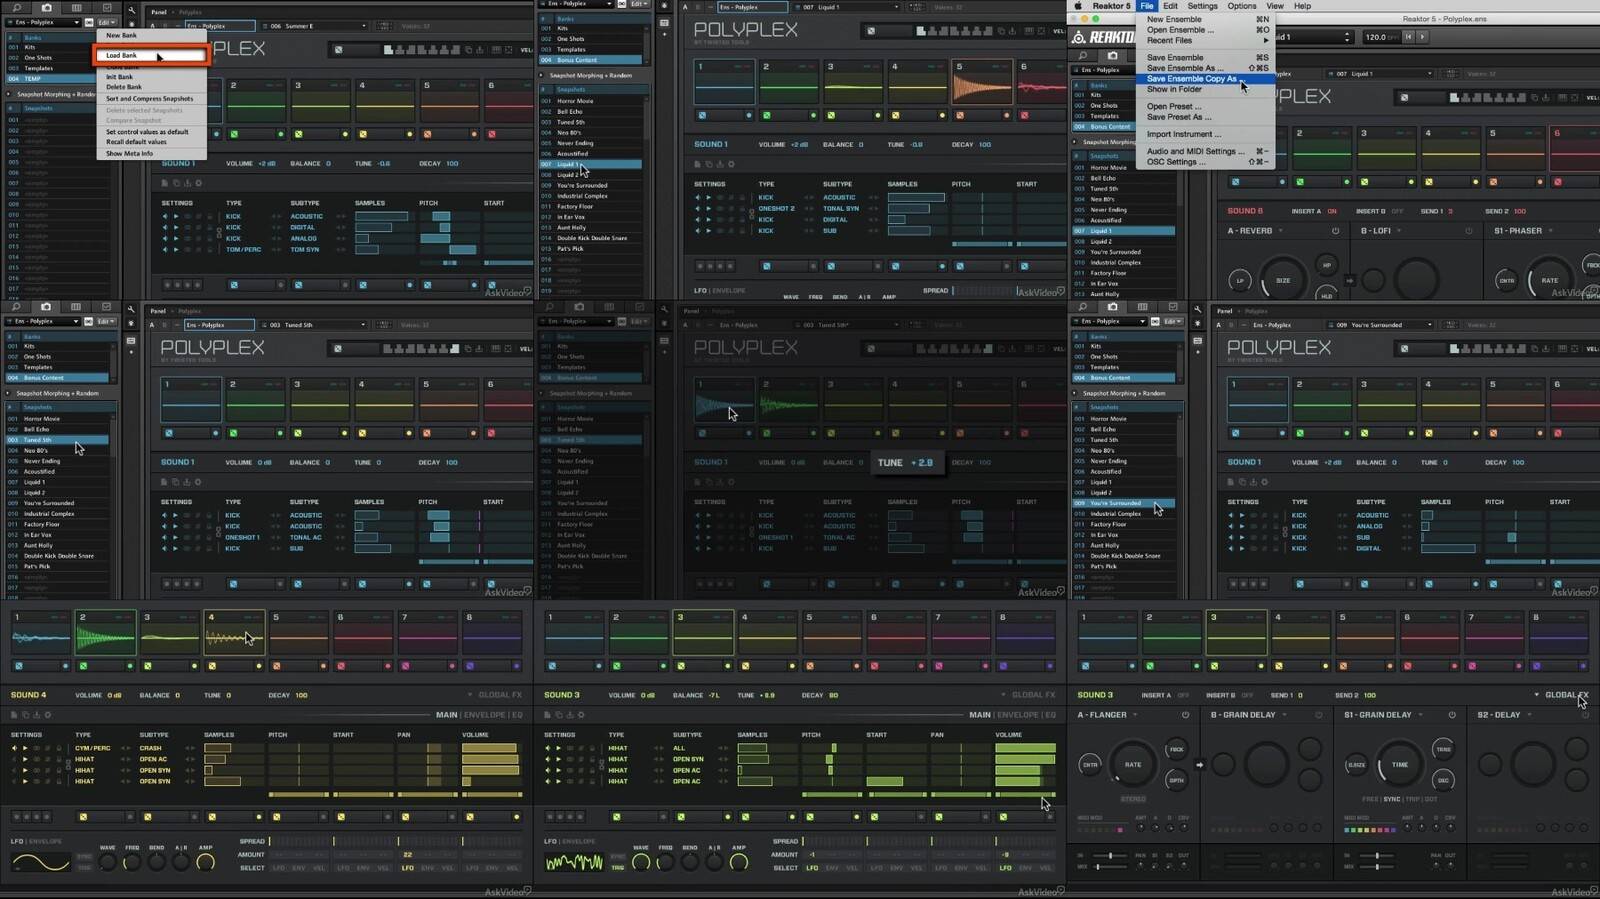
Task: Open 006 Summer E snapshot dropdown
Action: pyautogui.click(x=315, y=26)
